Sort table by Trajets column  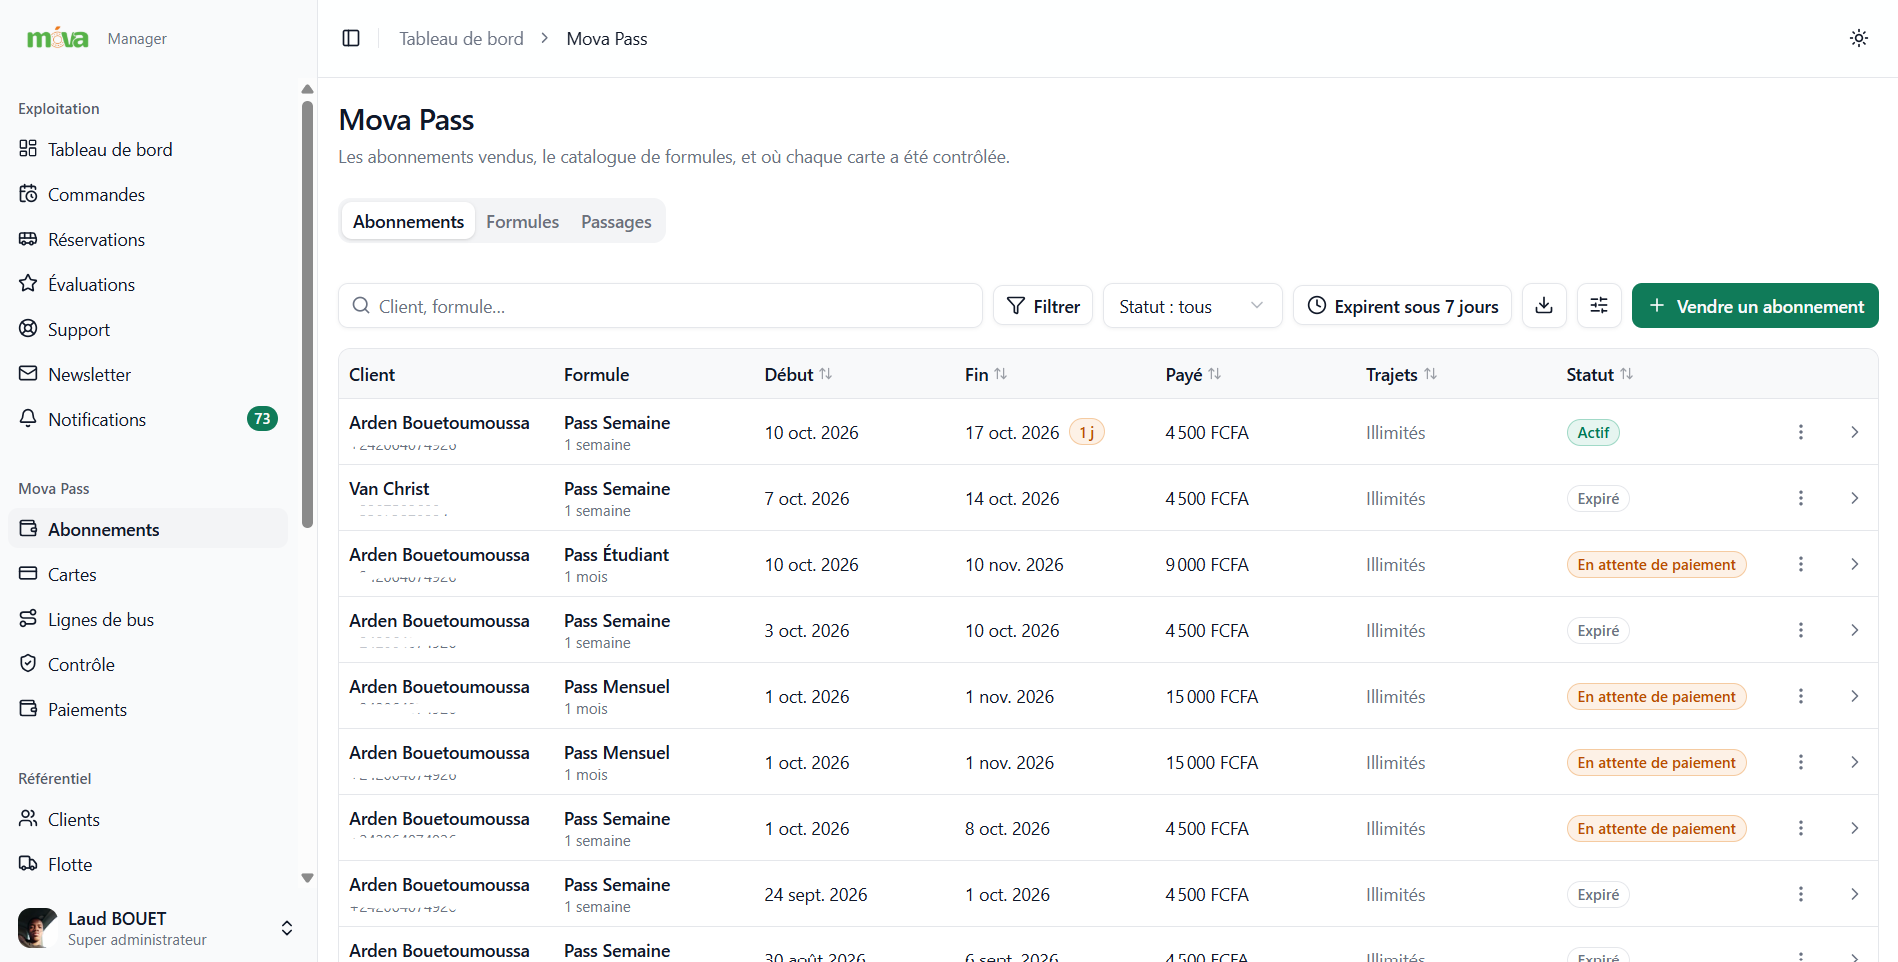1401,374
